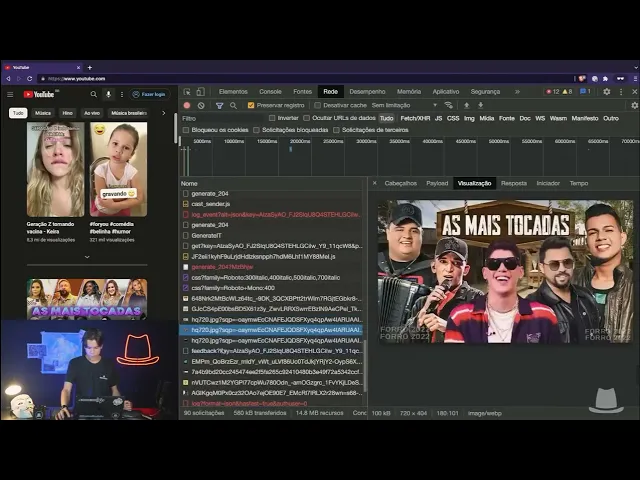Expand more DevTools tabs chevron
This screenshot has height=480, width=640.
coord(517,92)
